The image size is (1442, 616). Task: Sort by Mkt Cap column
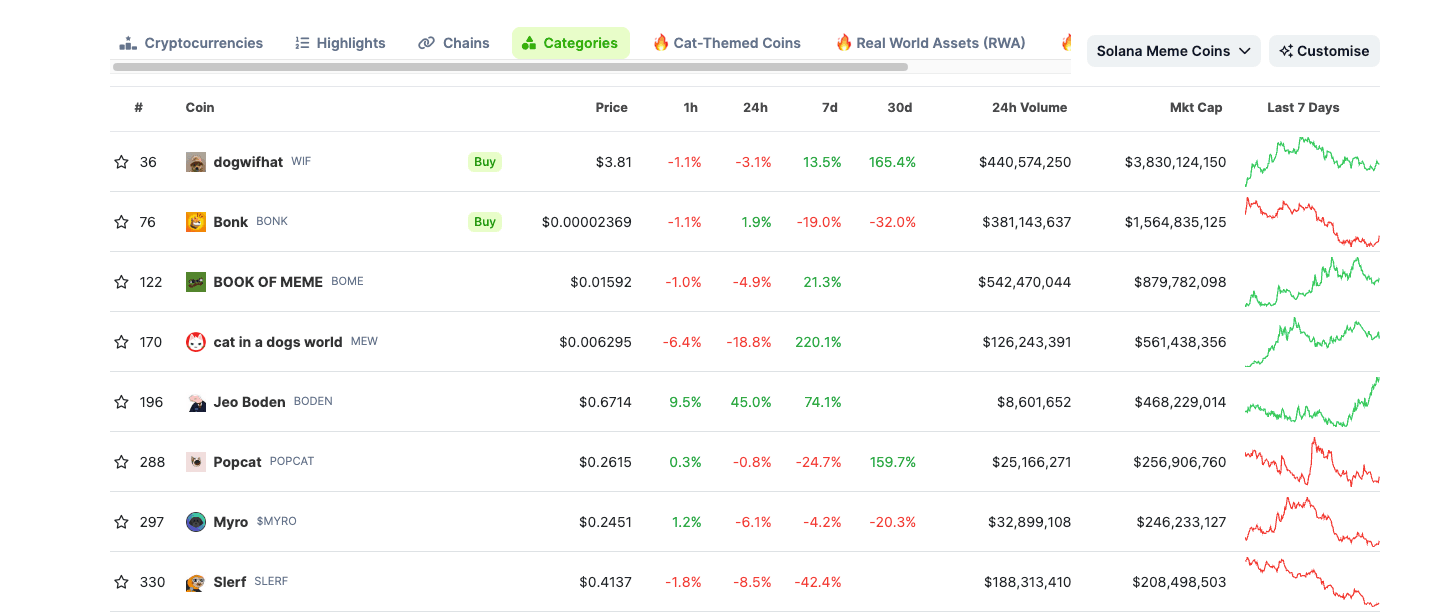point(1196,108)
